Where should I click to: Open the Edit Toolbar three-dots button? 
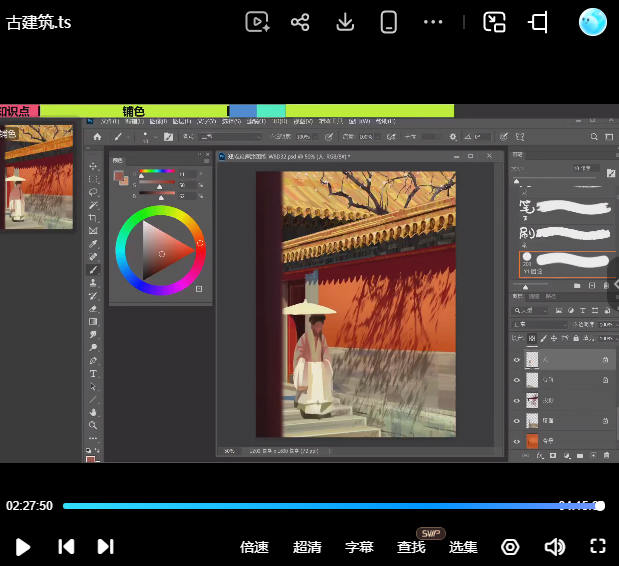click(93, 438)
